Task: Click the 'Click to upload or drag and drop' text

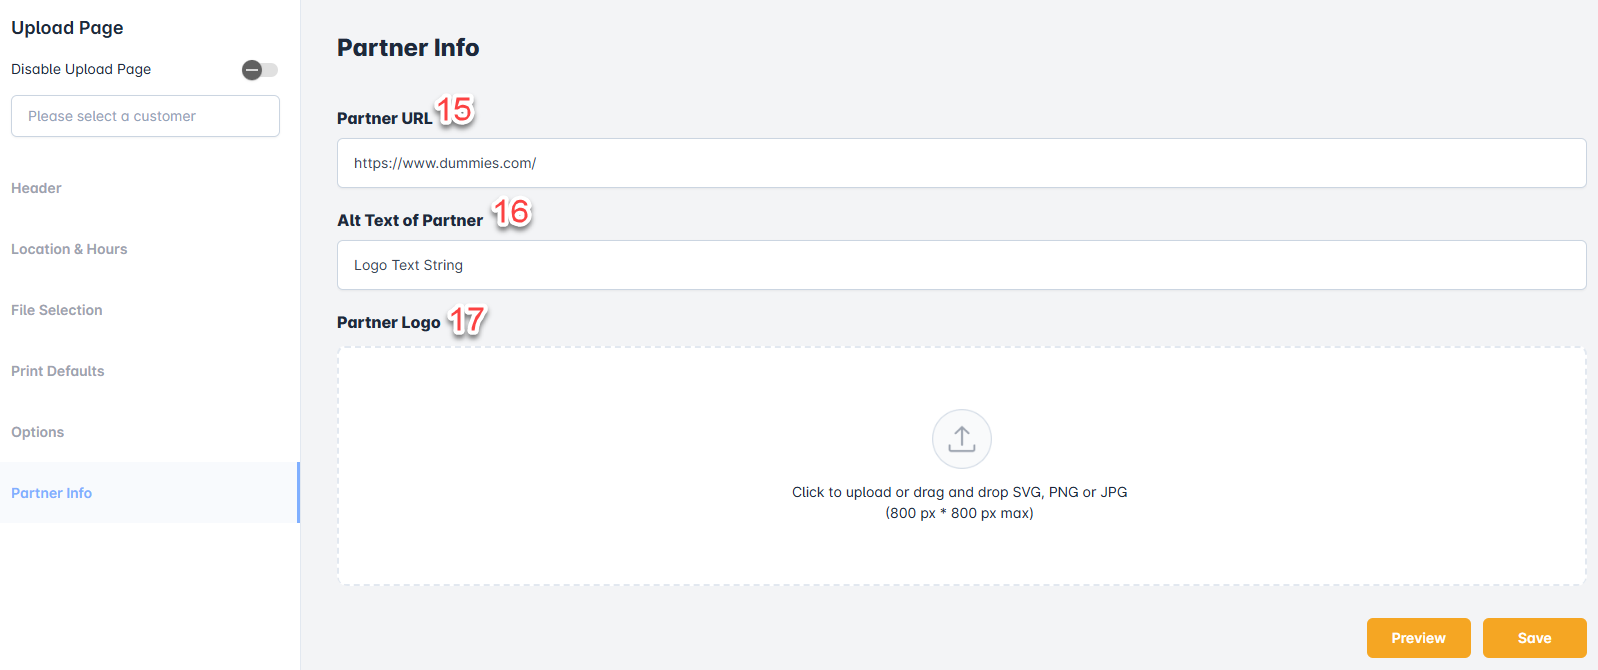Action: click(959, 492)
